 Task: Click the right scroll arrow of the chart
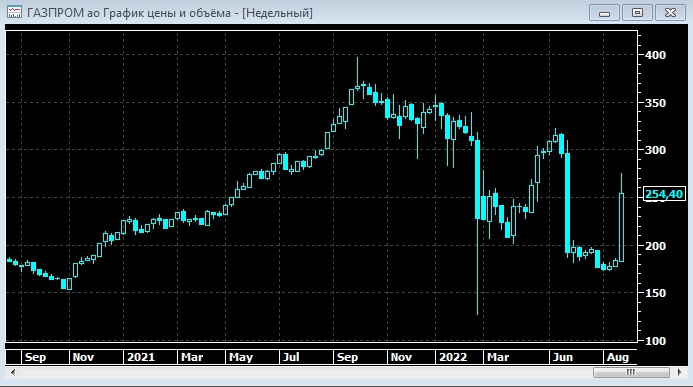point(679,372)
